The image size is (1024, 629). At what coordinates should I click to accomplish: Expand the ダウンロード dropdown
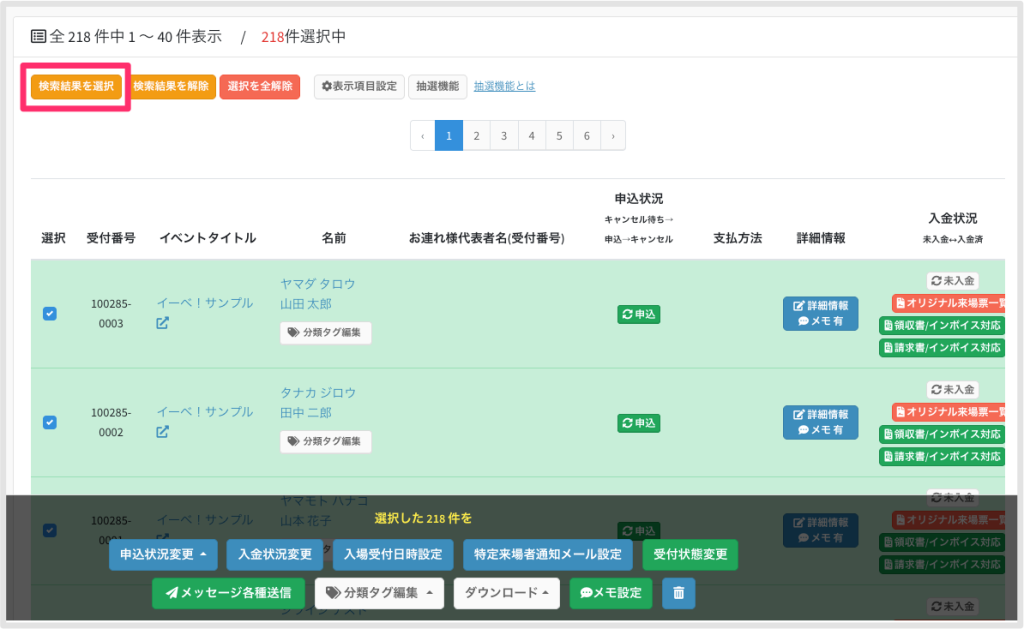click(507, 593)
